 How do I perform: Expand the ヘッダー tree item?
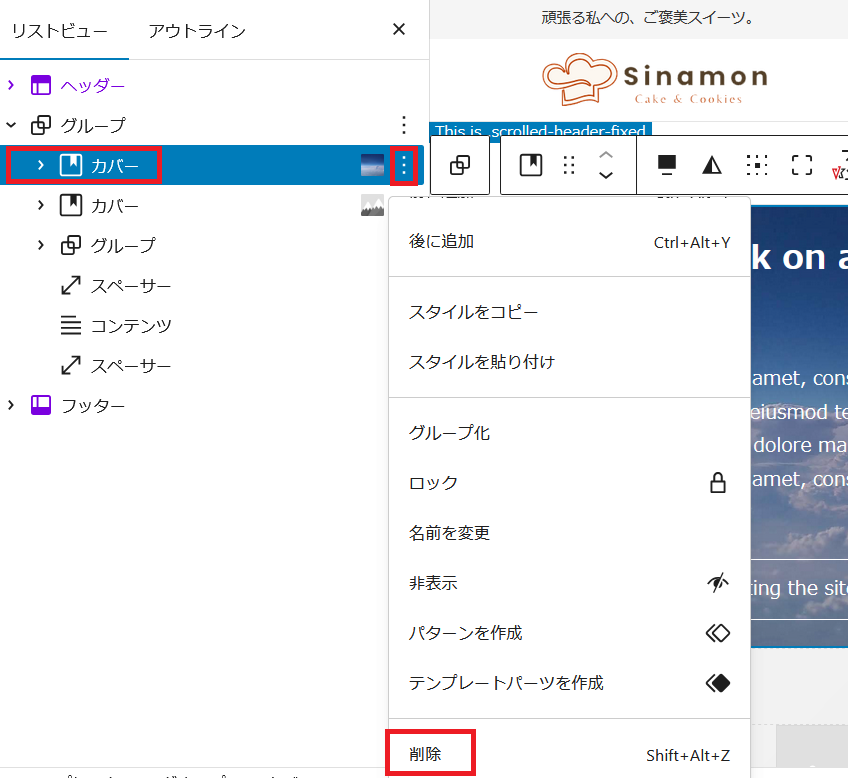click(x=12, y=85)
